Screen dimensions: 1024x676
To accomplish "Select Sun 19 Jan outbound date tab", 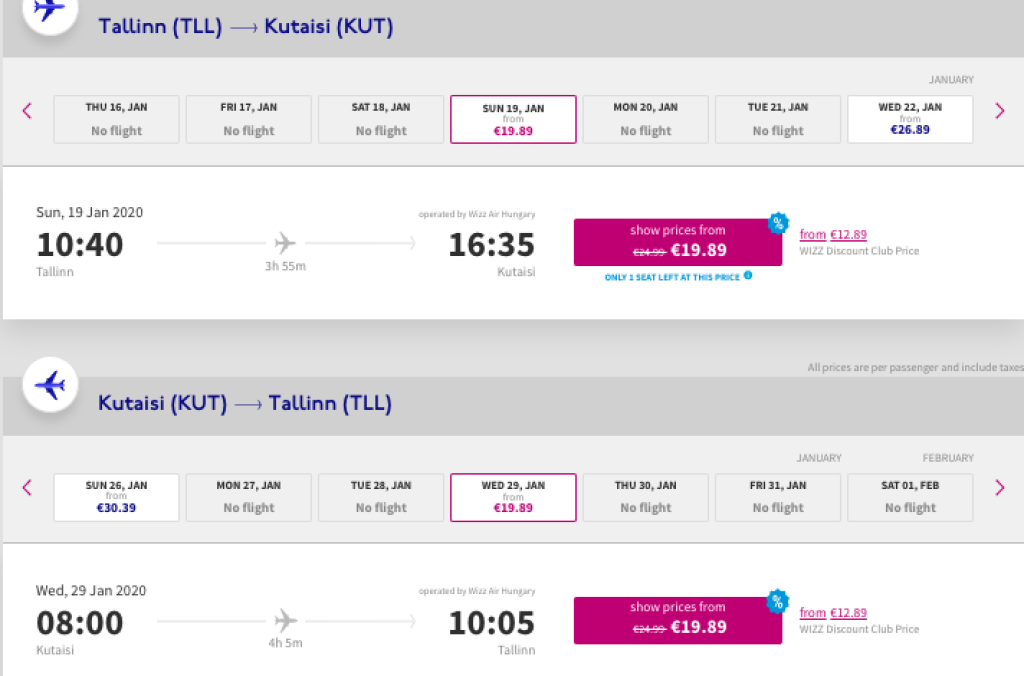I will pyautogui.click(x=513, y=119).
